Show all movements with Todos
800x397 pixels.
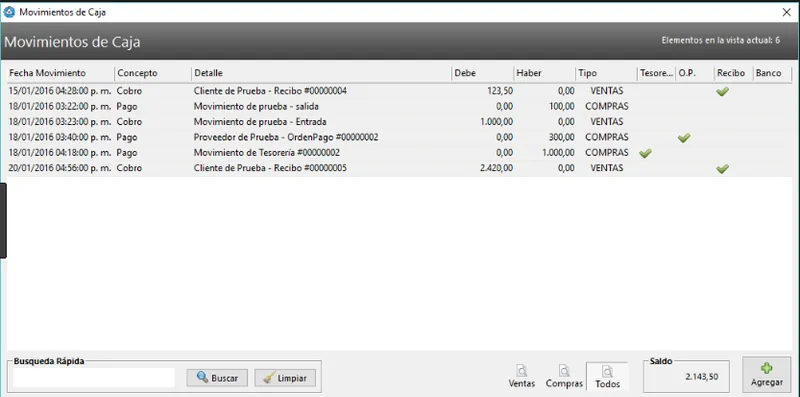point(607,376)
